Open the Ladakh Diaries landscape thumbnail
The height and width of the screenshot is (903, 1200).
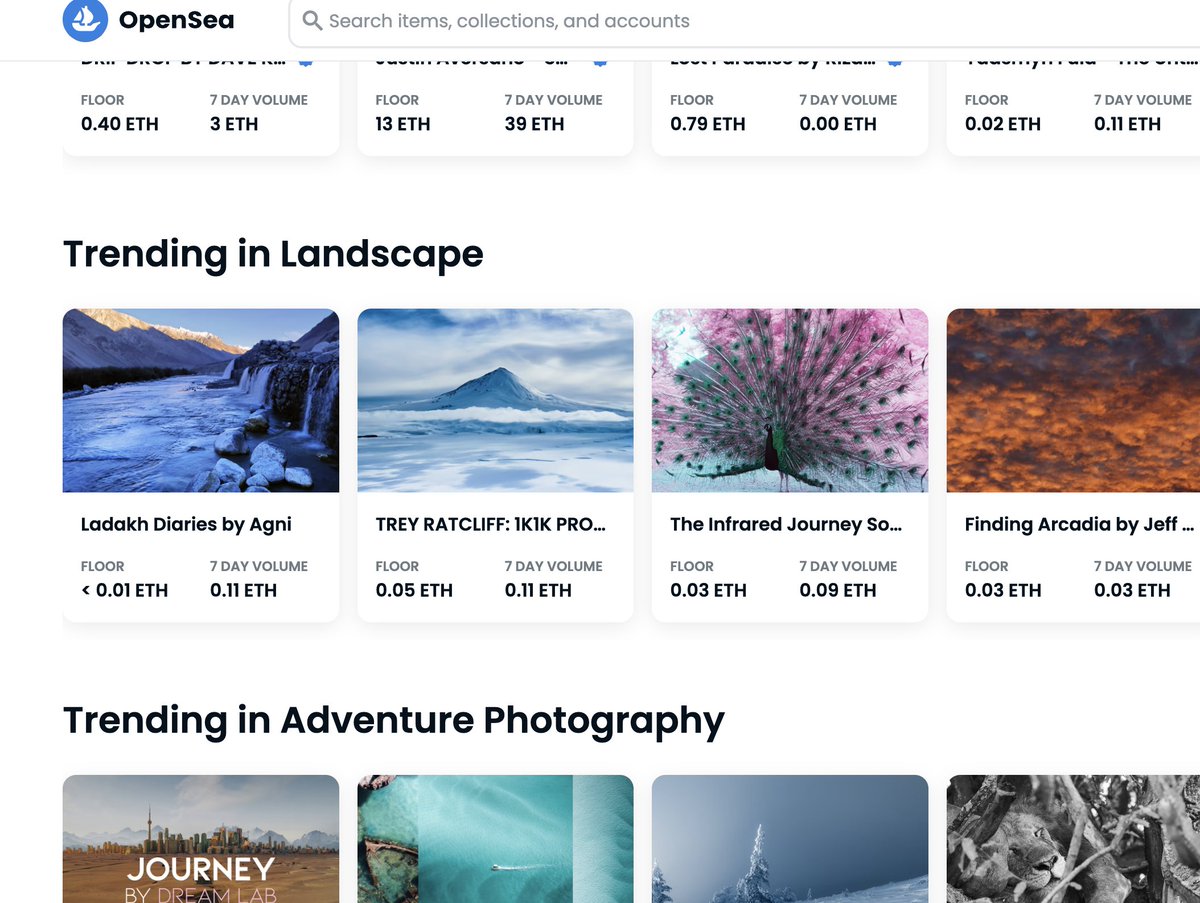pos(201,400)
